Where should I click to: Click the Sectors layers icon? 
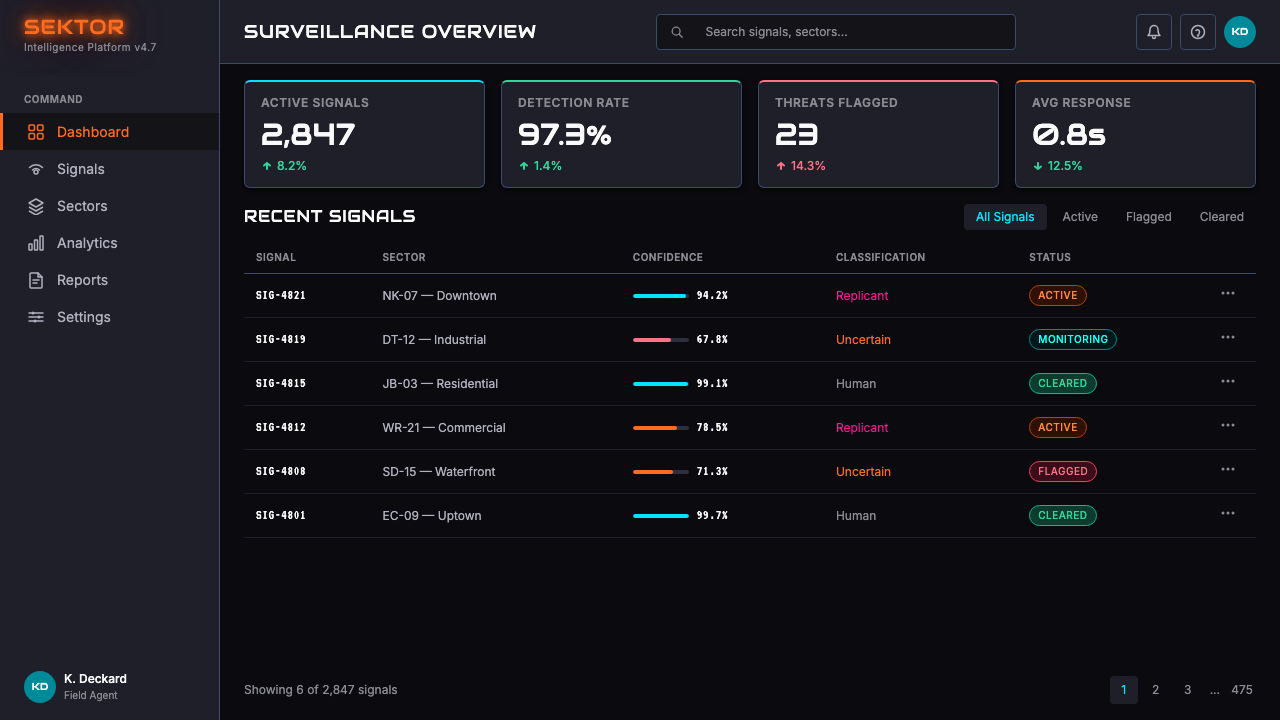pos(36,206)
